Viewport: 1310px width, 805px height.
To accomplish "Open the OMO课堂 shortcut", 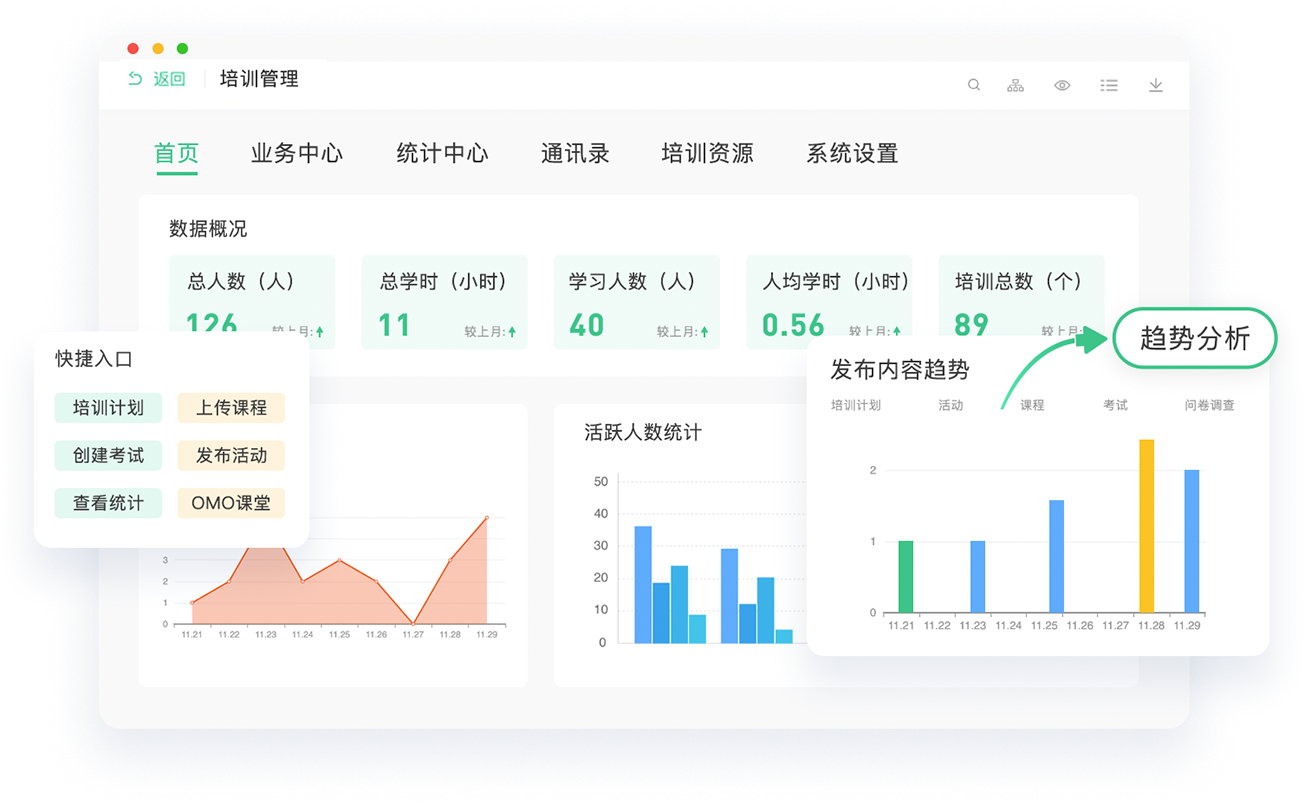I will tap(231, 503).
